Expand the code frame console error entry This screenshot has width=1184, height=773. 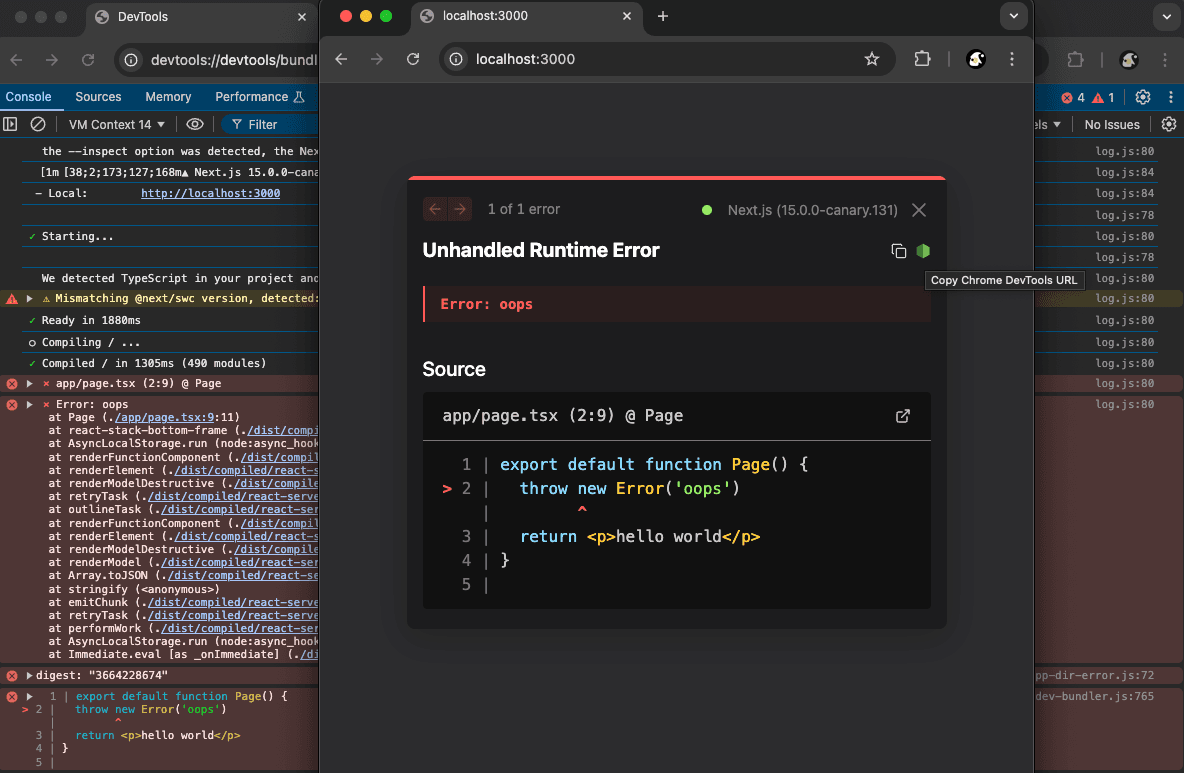point(29,696)
